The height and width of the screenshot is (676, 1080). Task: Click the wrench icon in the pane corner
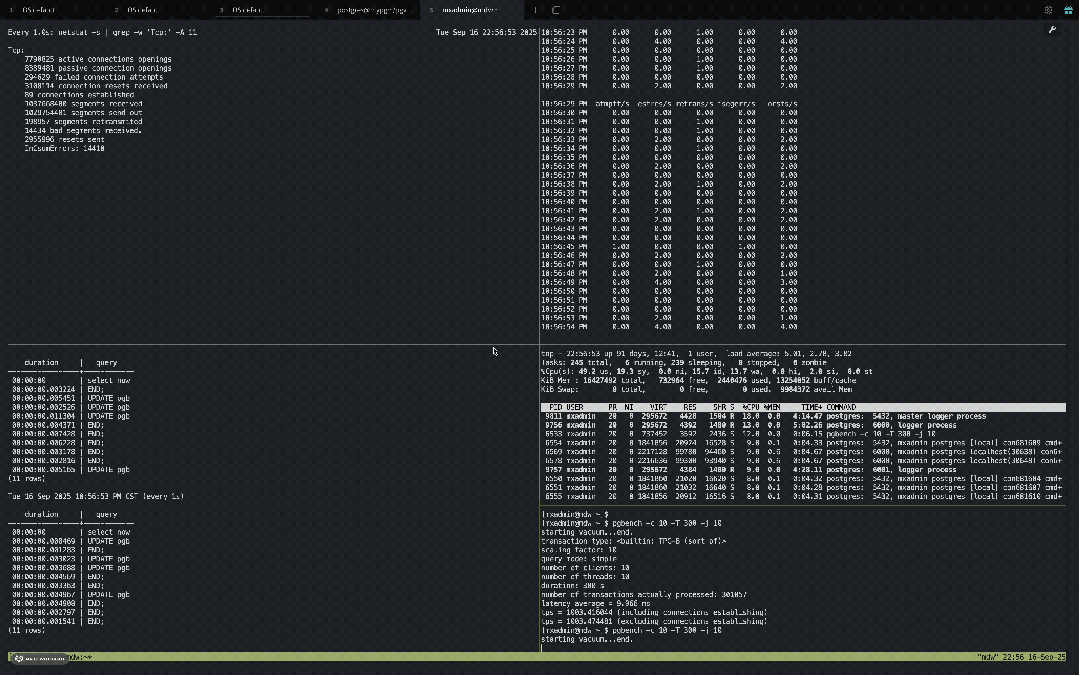[x=1052, y=30]
